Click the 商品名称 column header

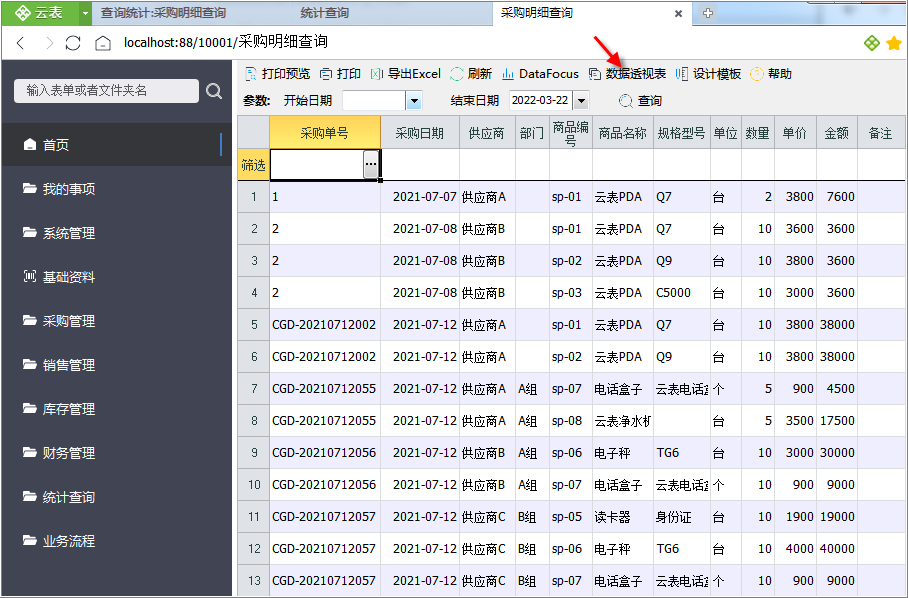tap(623, 133)
